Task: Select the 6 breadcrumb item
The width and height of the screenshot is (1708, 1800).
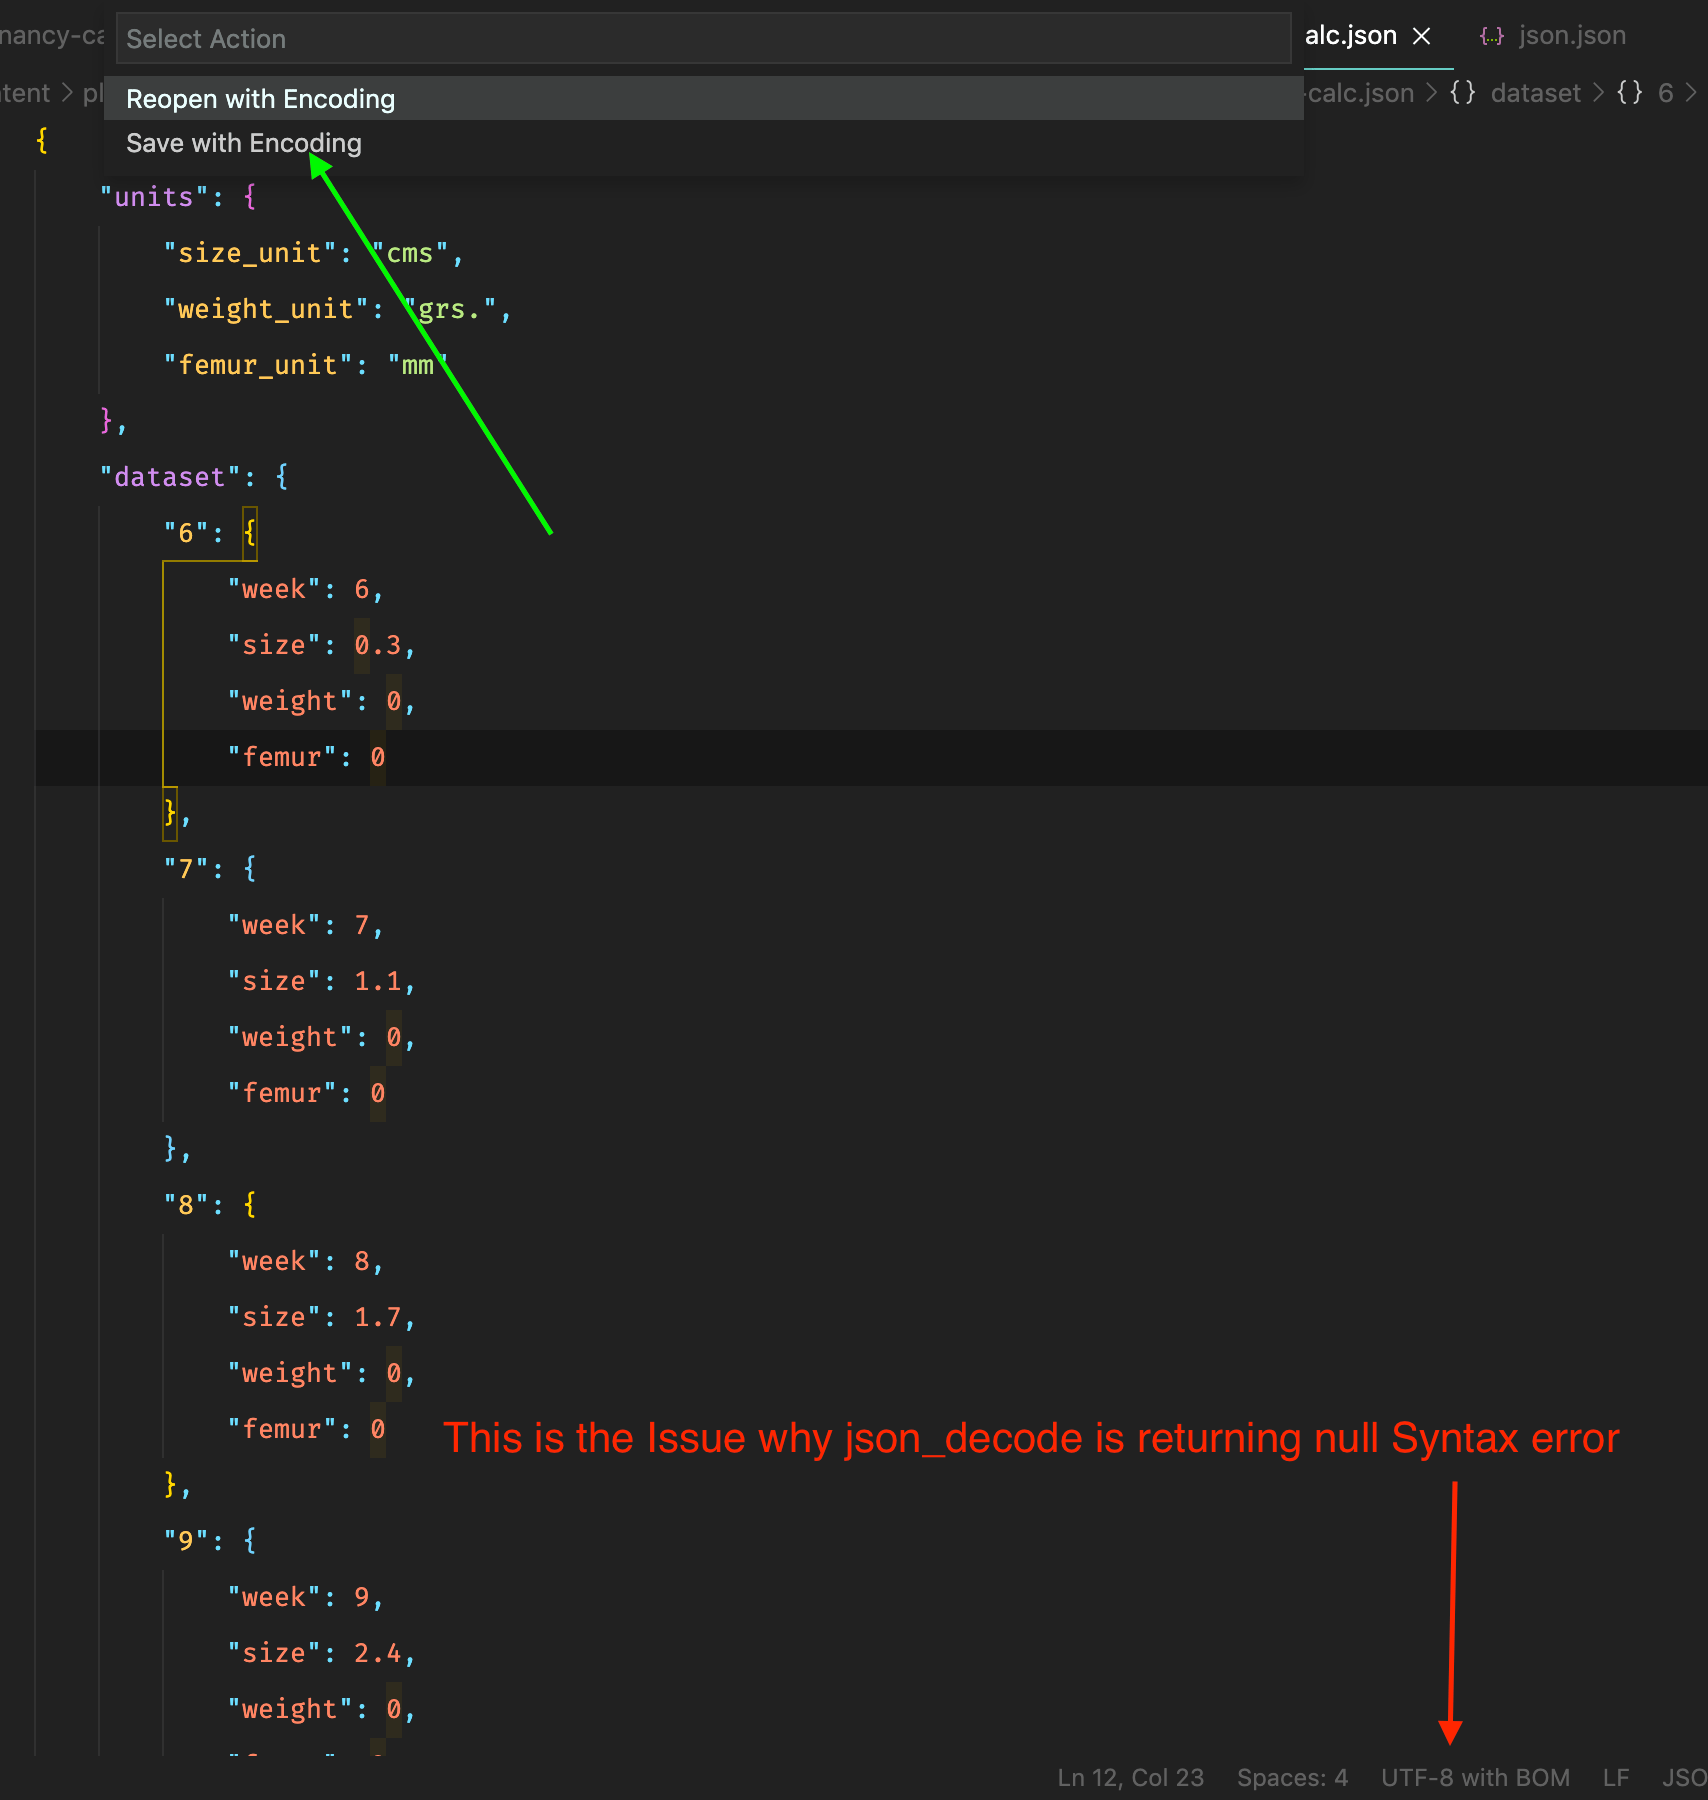Action: pyautogui.click(x=1665, y=93)
